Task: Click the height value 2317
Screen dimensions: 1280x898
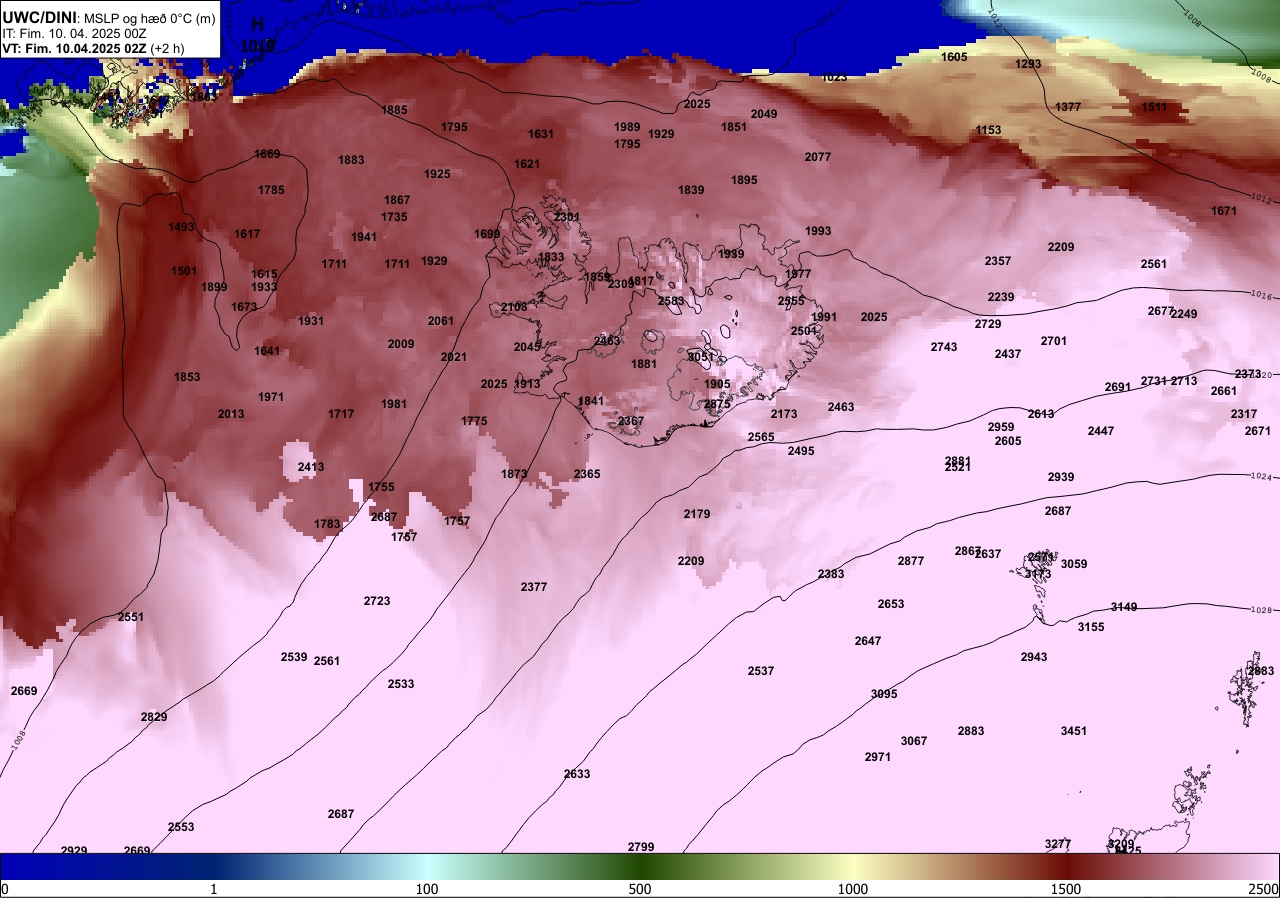Action: click(1244, 414)
